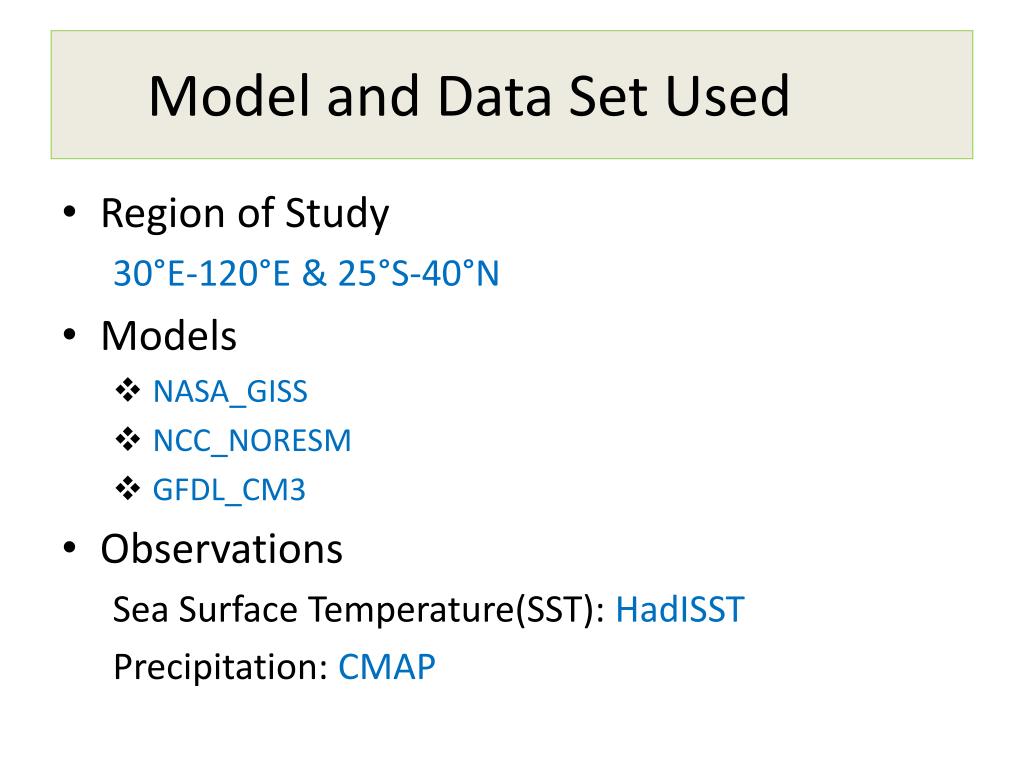Screen dimensions: 1024x768
Task: Click the 30°E-120°E & 25°S-40°N coordinates line
Action: click(x=306, y=273)
